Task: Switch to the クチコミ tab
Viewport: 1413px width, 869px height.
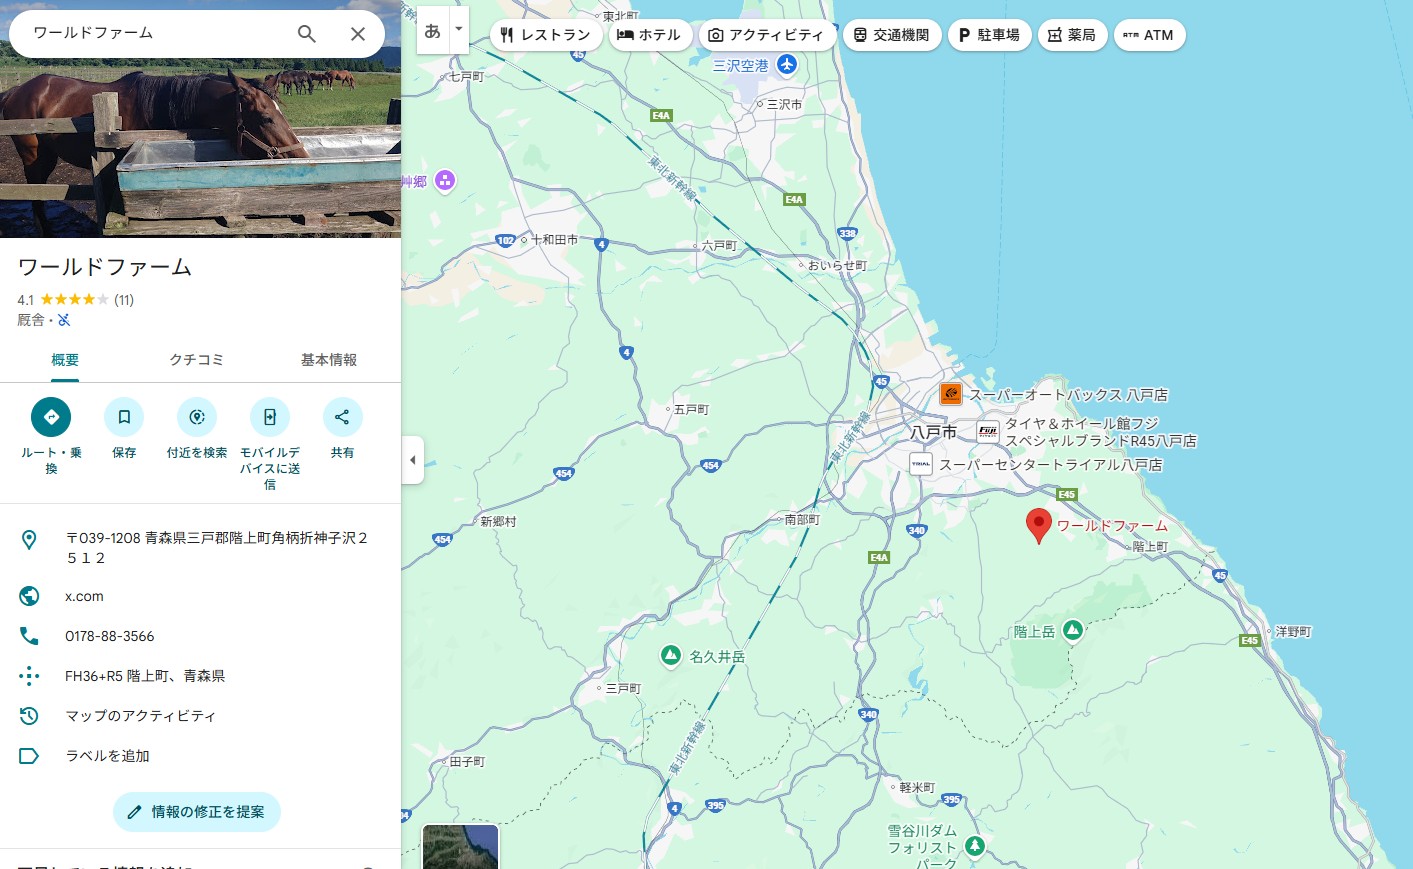Action: coord(196,360)
